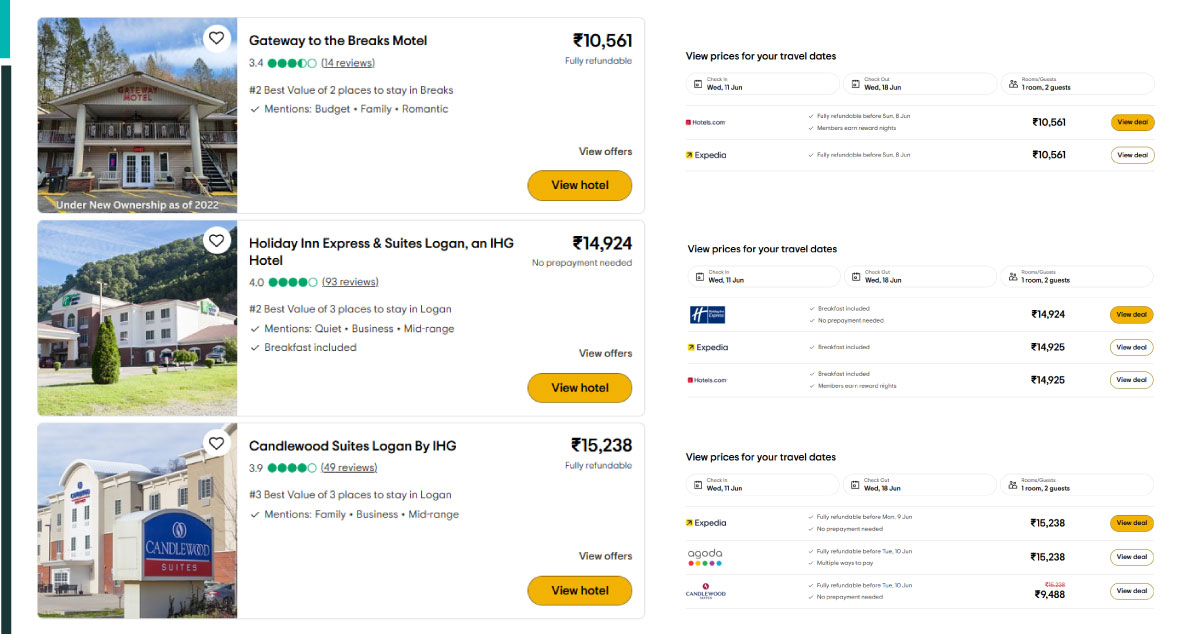Click View deal for ₹9,488 Candlewood offer
Screen dimensions: 1202x634
1132,591
